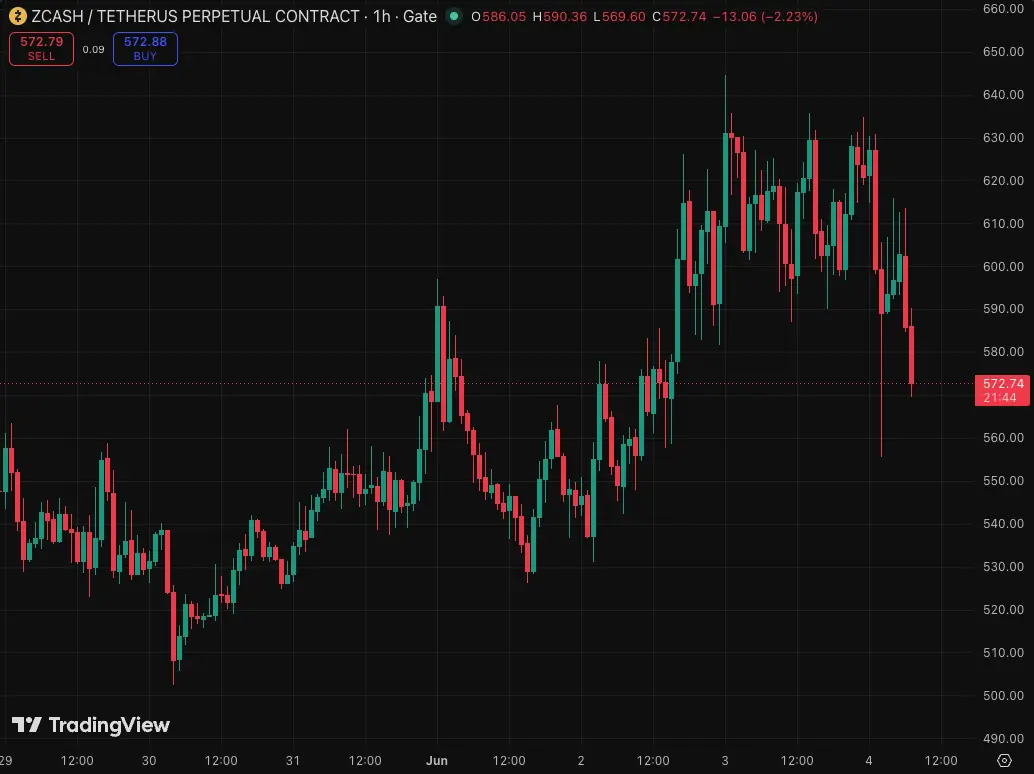Open chart settings gear icon
Image resolution: width=1034 pixels, height=774 pixels.
1004,760
